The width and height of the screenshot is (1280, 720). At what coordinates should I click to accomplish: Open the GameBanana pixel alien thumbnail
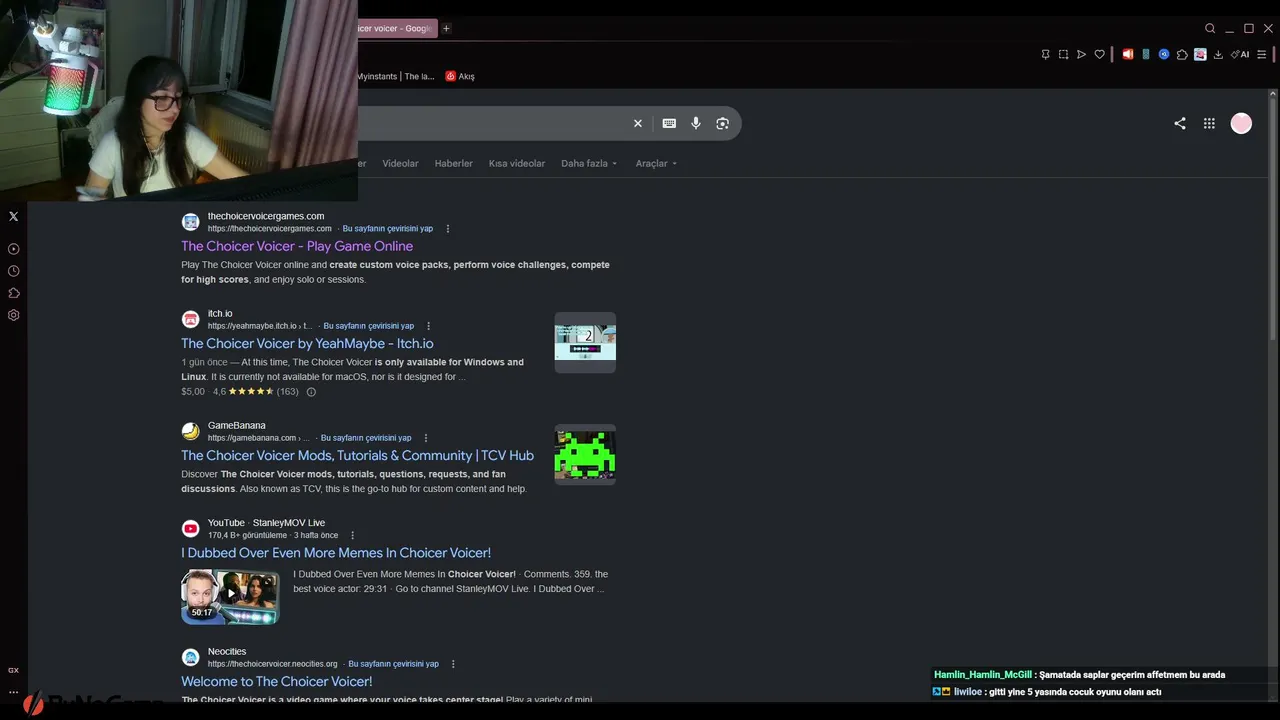pyautogui.click(x=585, y=455)
